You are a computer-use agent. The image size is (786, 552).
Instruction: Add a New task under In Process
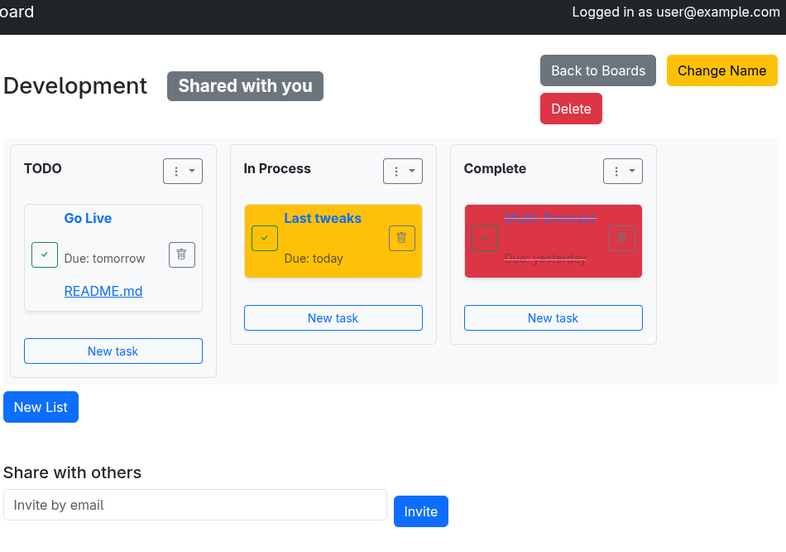coord(333,318)
